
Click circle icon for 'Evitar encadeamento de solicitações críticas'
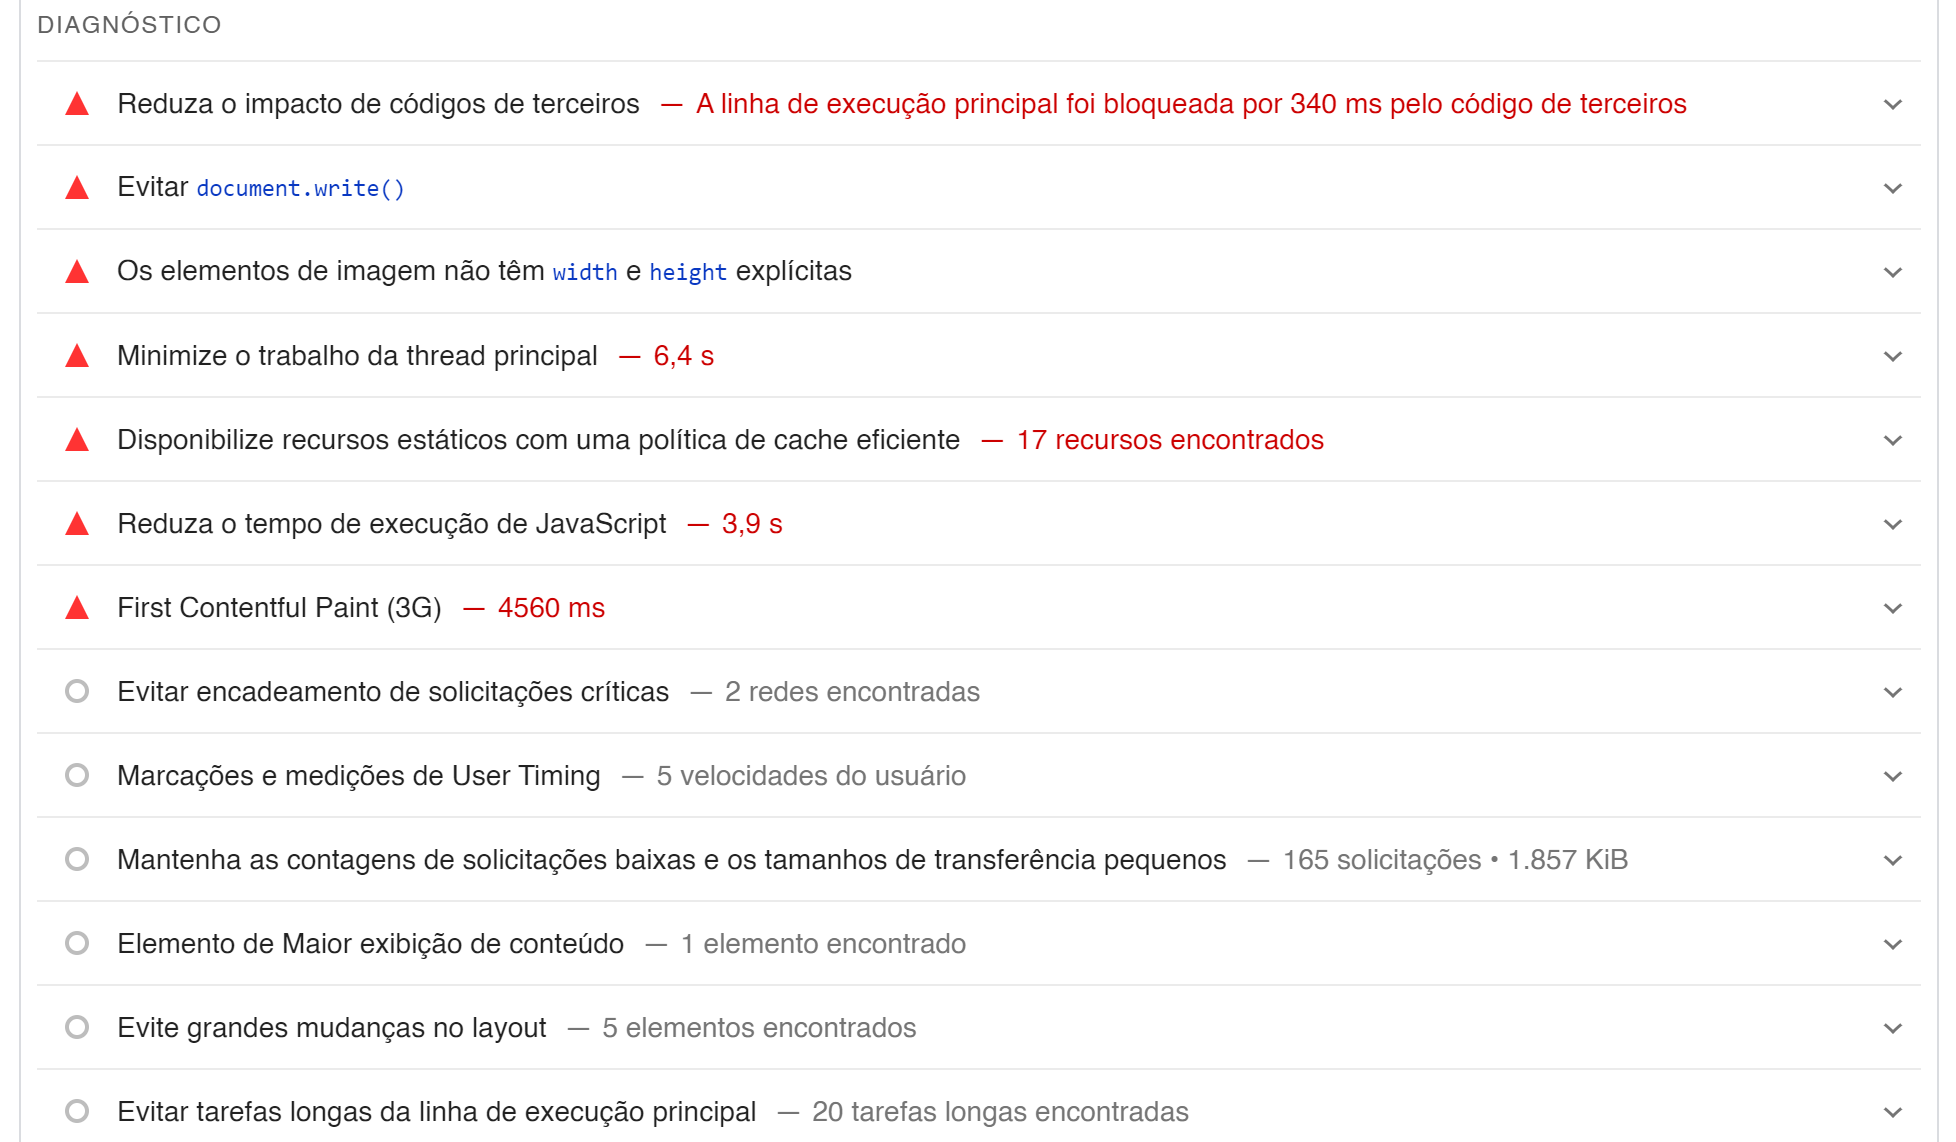coord(79,691)
